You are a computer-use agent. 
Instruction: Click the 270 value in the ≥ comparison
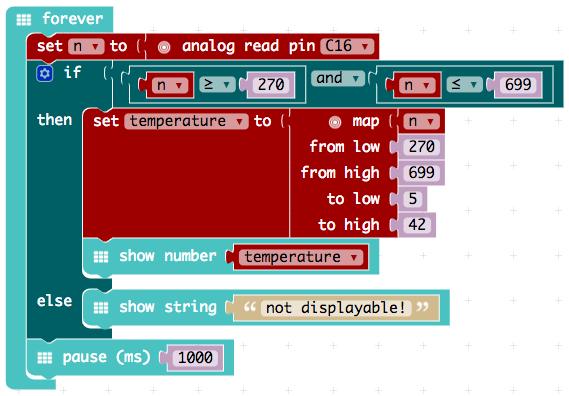pos(271,85)
